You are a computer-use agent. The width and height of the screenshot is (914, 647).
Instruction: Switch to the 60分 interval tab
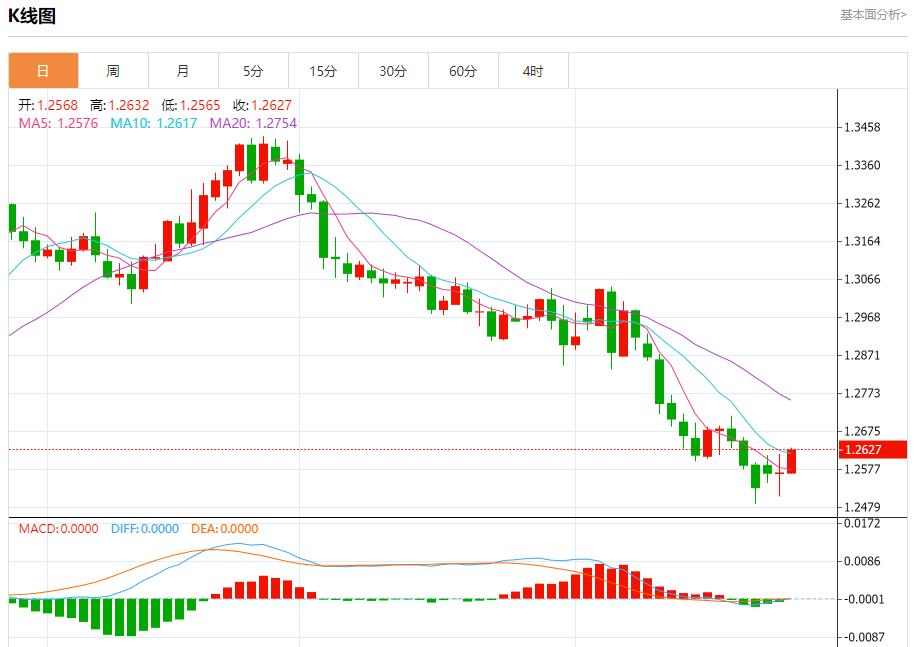(463, 71)
